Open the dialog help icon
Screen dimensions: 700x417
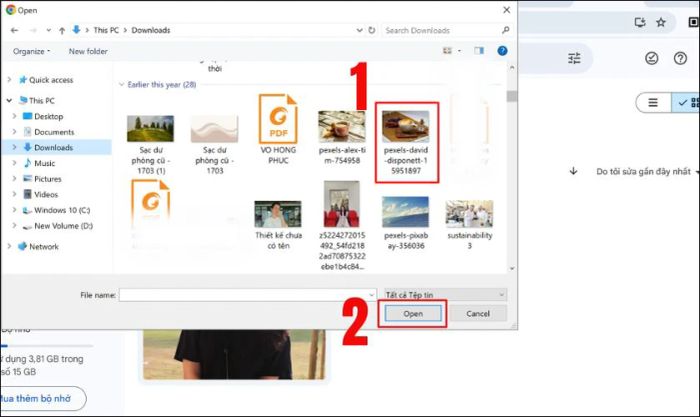pyautogui.click(x=502, y=51)
